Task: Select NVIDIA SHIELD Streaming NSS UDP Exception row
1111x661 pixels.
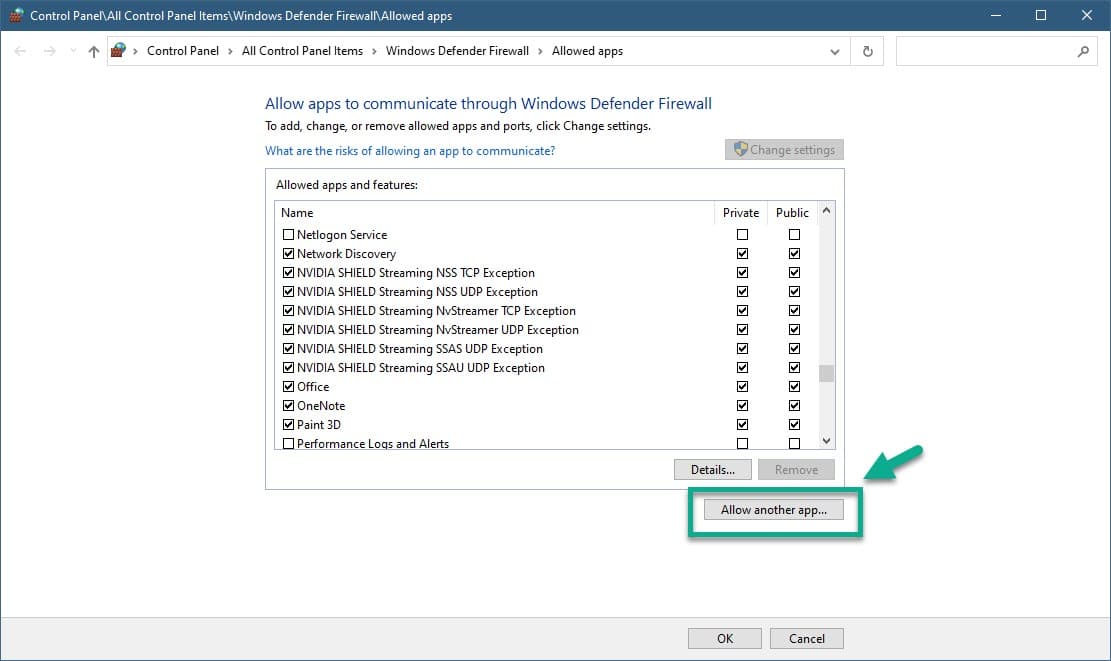Action: point(417,292)
